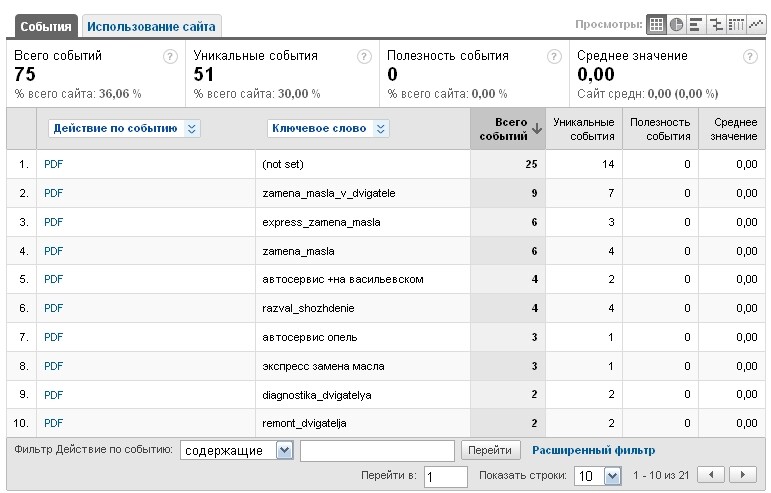The image size is (771, 493).
Task: Go to next page arrow button
Action: tap(743, 475)
